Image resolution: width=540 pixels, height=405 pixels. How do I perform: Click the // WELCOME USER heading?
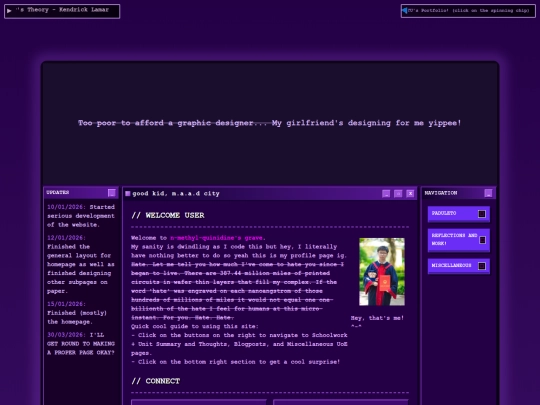click(x=168, y=216)
